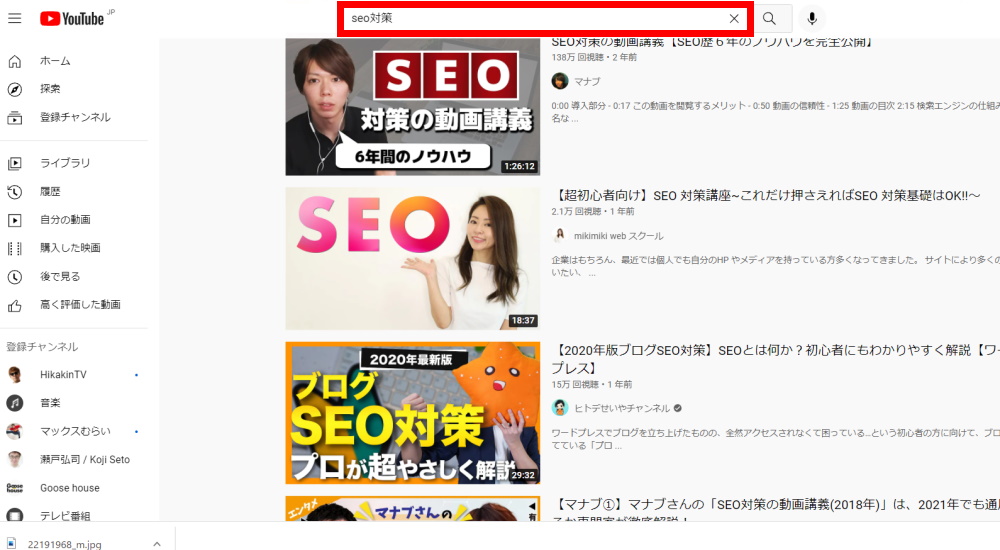1000x550 pixels.
Task: Click the purchased movies film icon
Action: pos(15,248)
